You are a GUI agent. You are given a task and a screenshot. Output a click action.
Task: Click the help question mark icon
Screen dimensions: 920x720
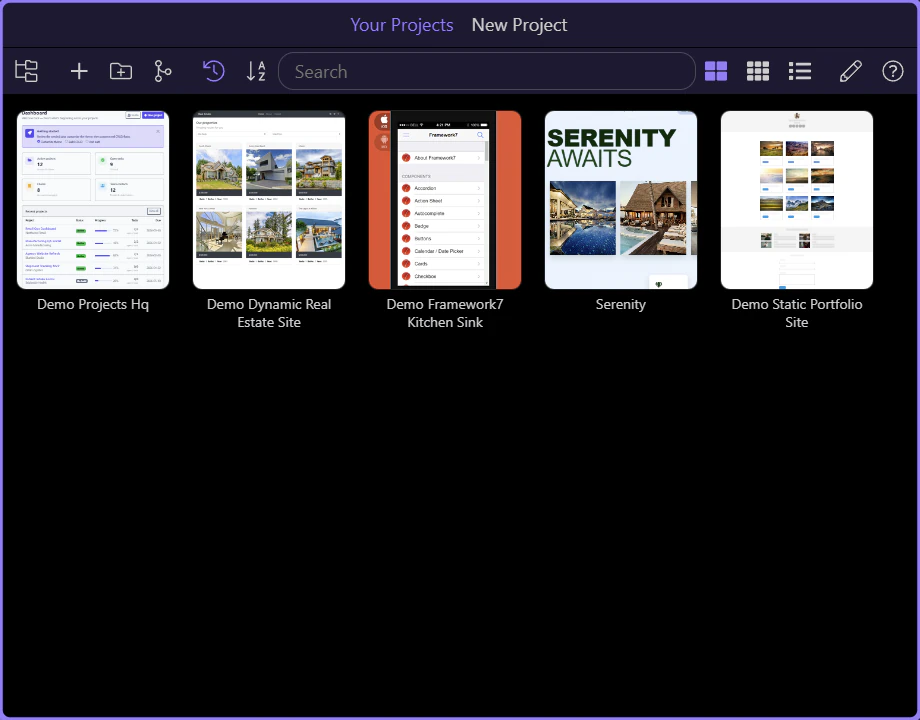tap(892, 71)
